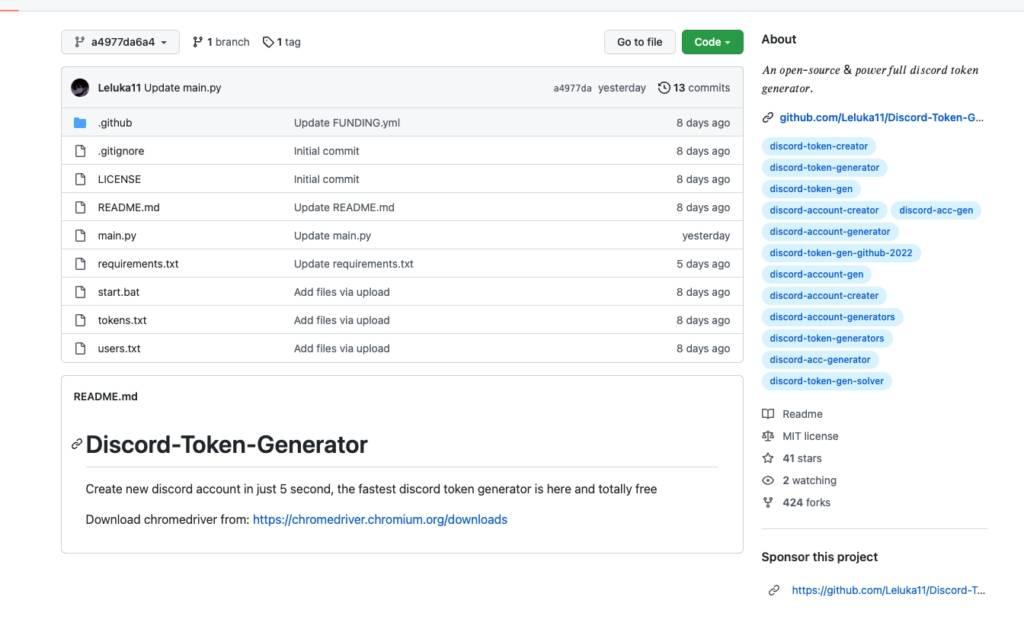Click the commits history clock icon
This screenshot has width=1024, height=626.
pos(664,88)
